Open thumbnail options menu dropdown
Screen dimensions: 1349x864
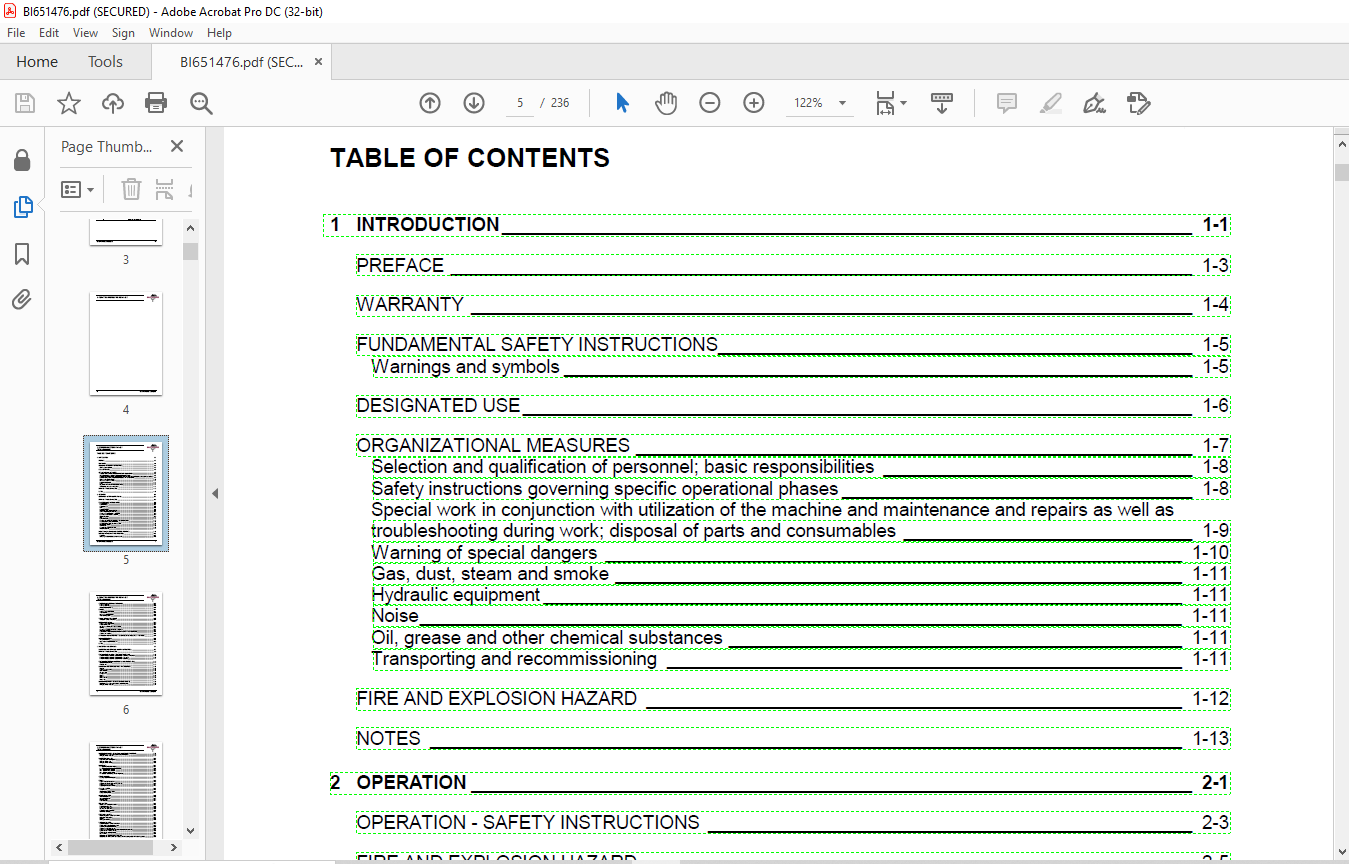(78, 189)
